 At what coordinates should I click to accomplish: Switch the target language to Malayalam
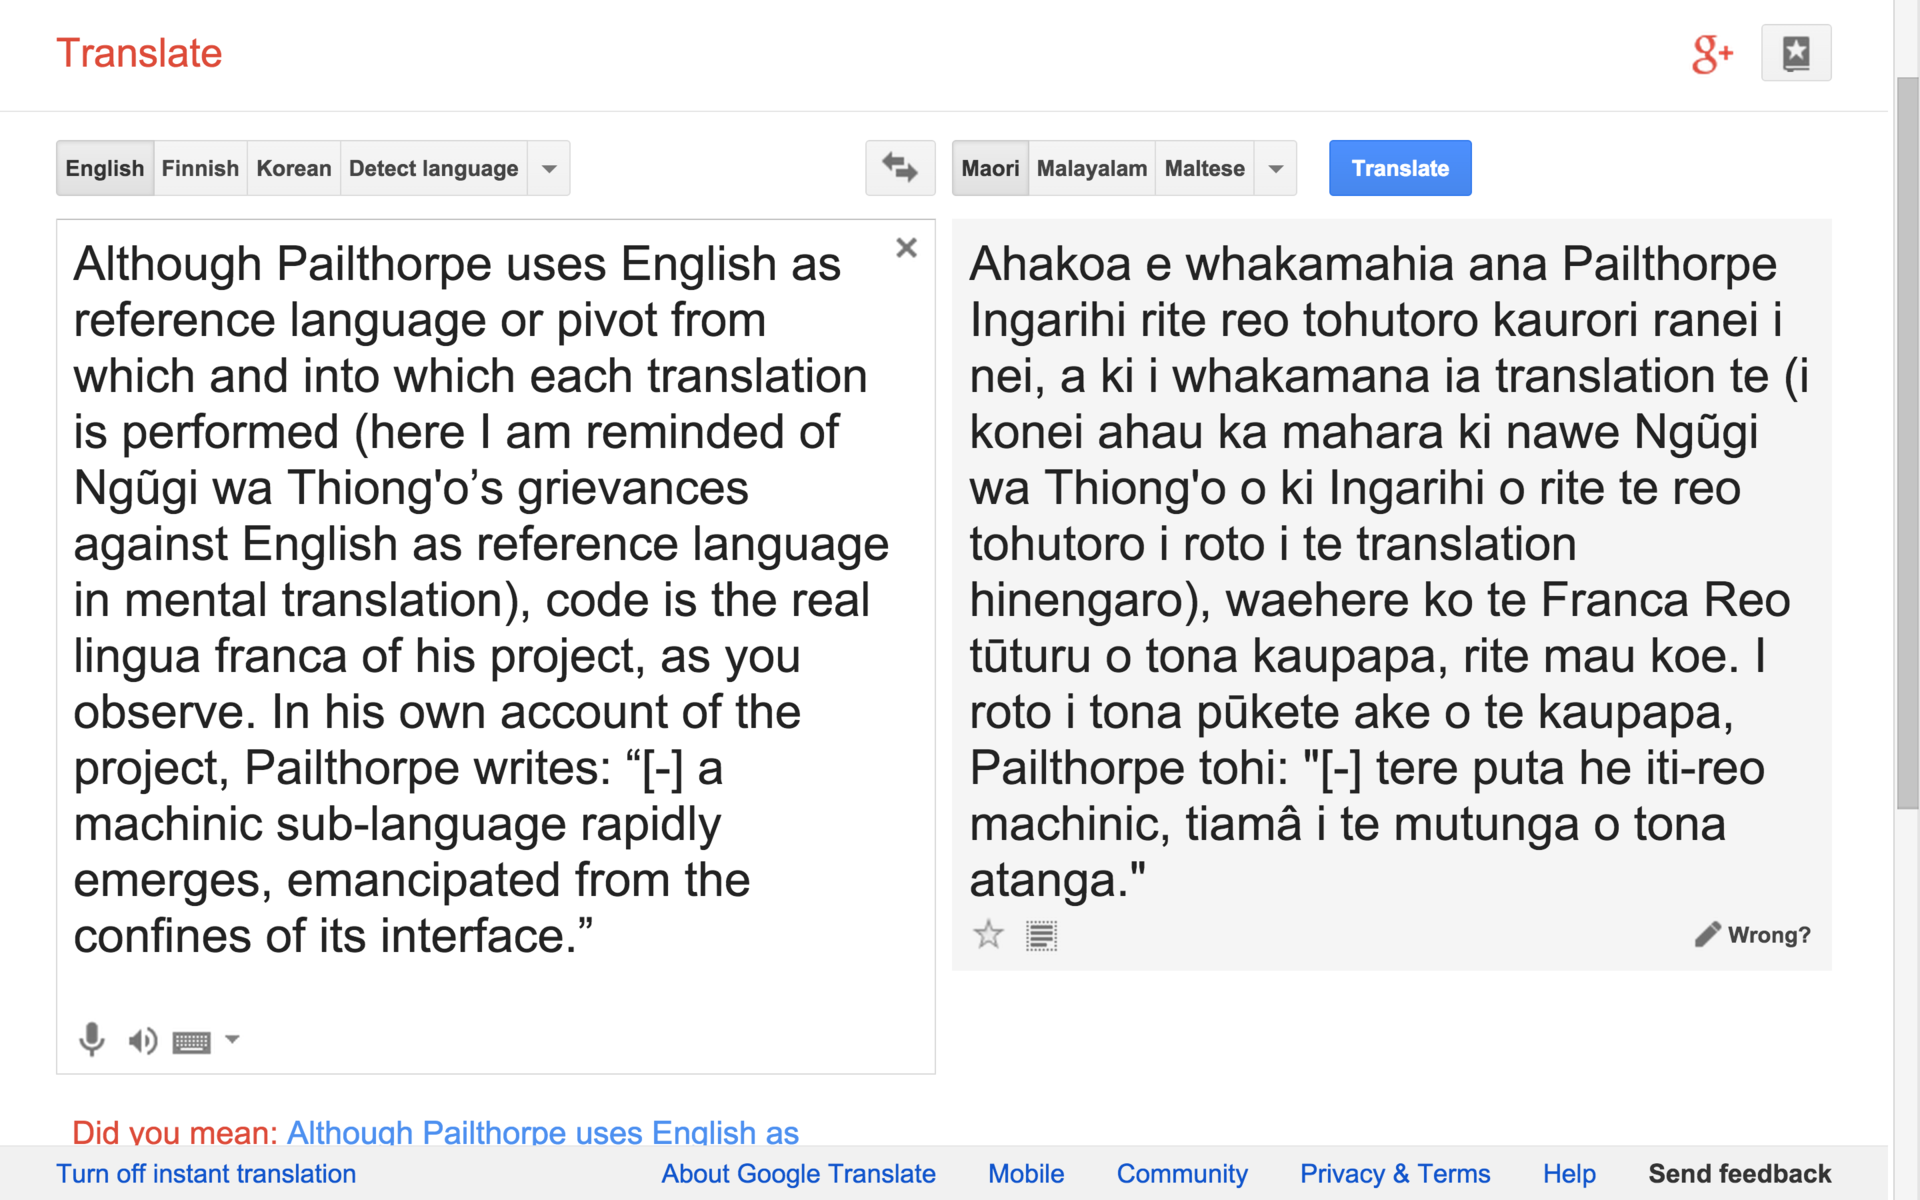coord(1091,168)
